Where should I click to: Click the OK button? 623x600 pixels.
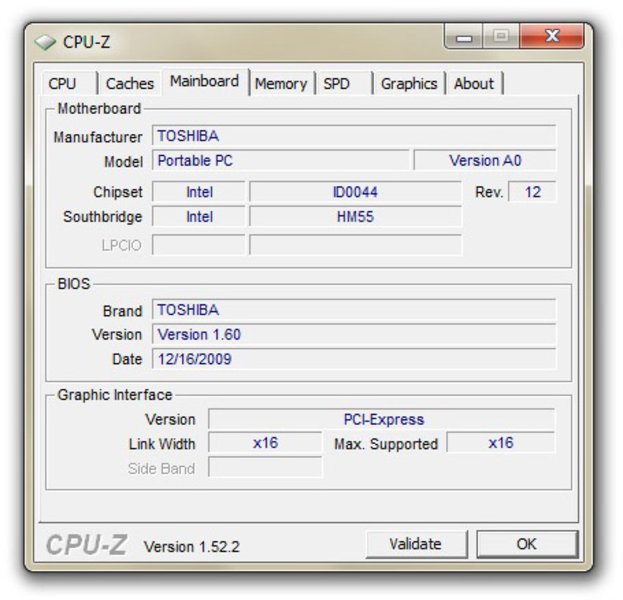526,544
